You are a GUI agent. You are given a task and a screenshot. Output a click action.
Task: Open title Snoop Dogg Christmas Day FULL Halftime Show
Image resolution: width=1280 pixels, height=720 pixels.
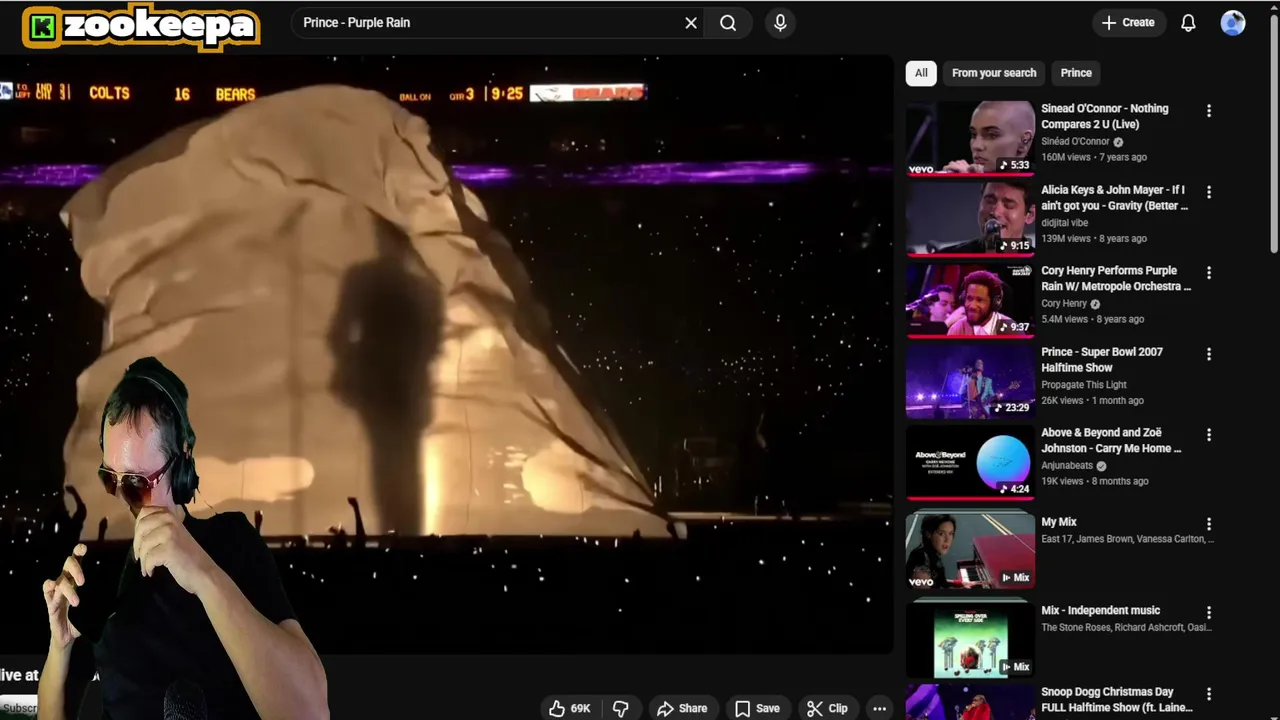(1117, 700)
